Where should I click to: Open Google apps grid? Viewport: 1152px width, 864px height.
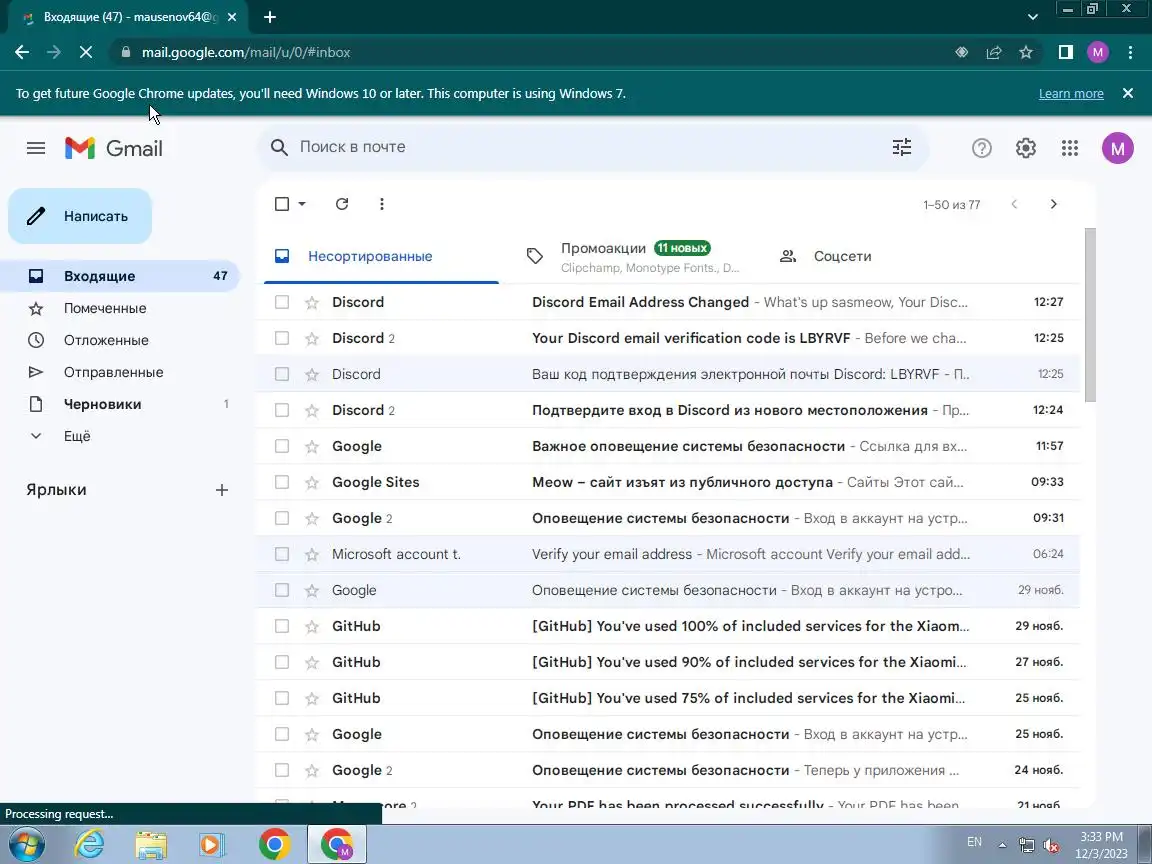1070,148
